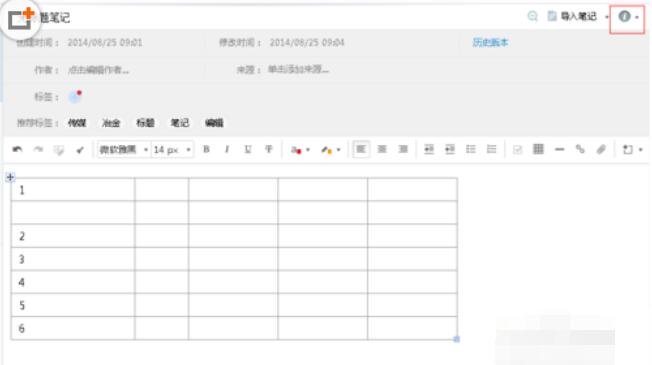
Task: Click the format painter icon after redo
Action: (59, 150)
